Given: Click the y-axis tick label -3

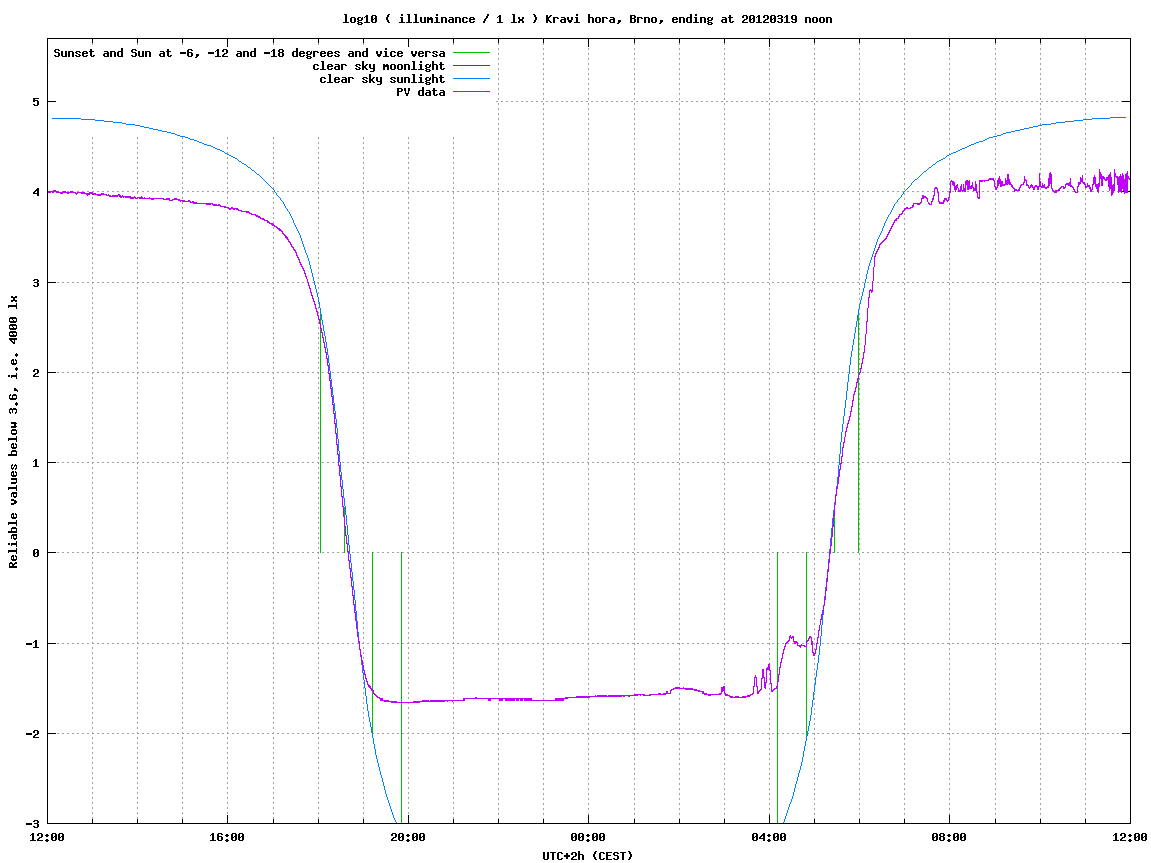Looking at the screenshot, I should click(x=32, y=823).
